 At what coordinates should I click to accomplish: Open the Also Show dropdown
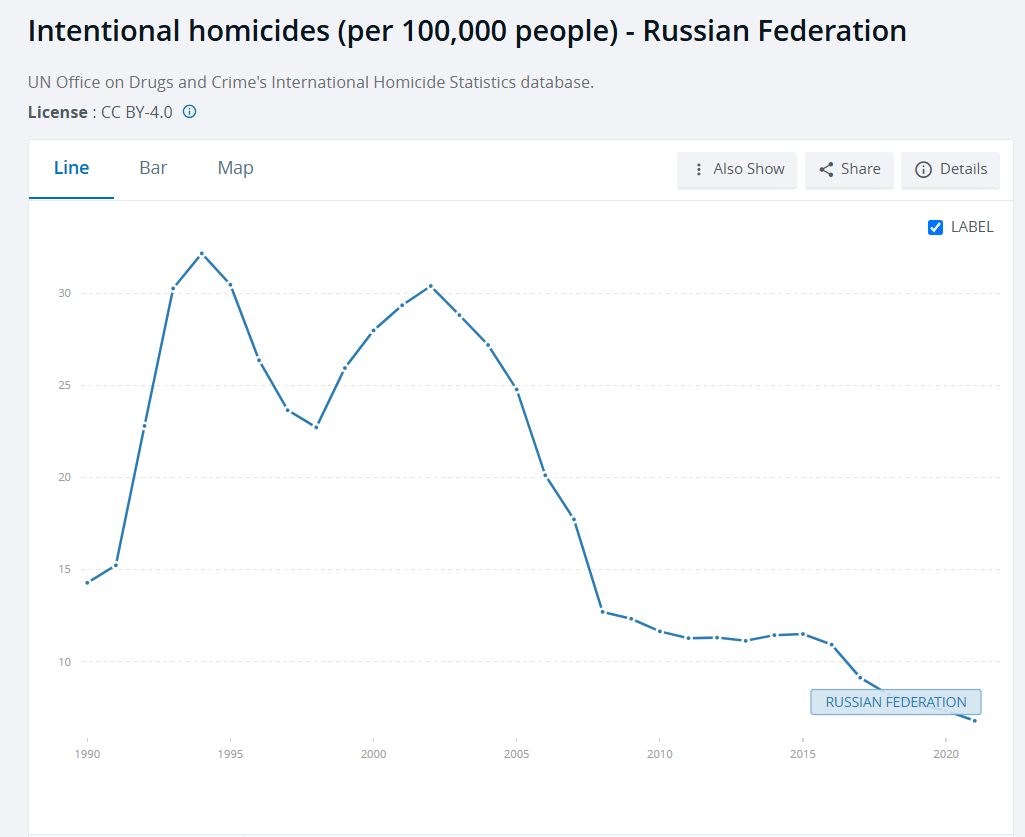[737, 170]
